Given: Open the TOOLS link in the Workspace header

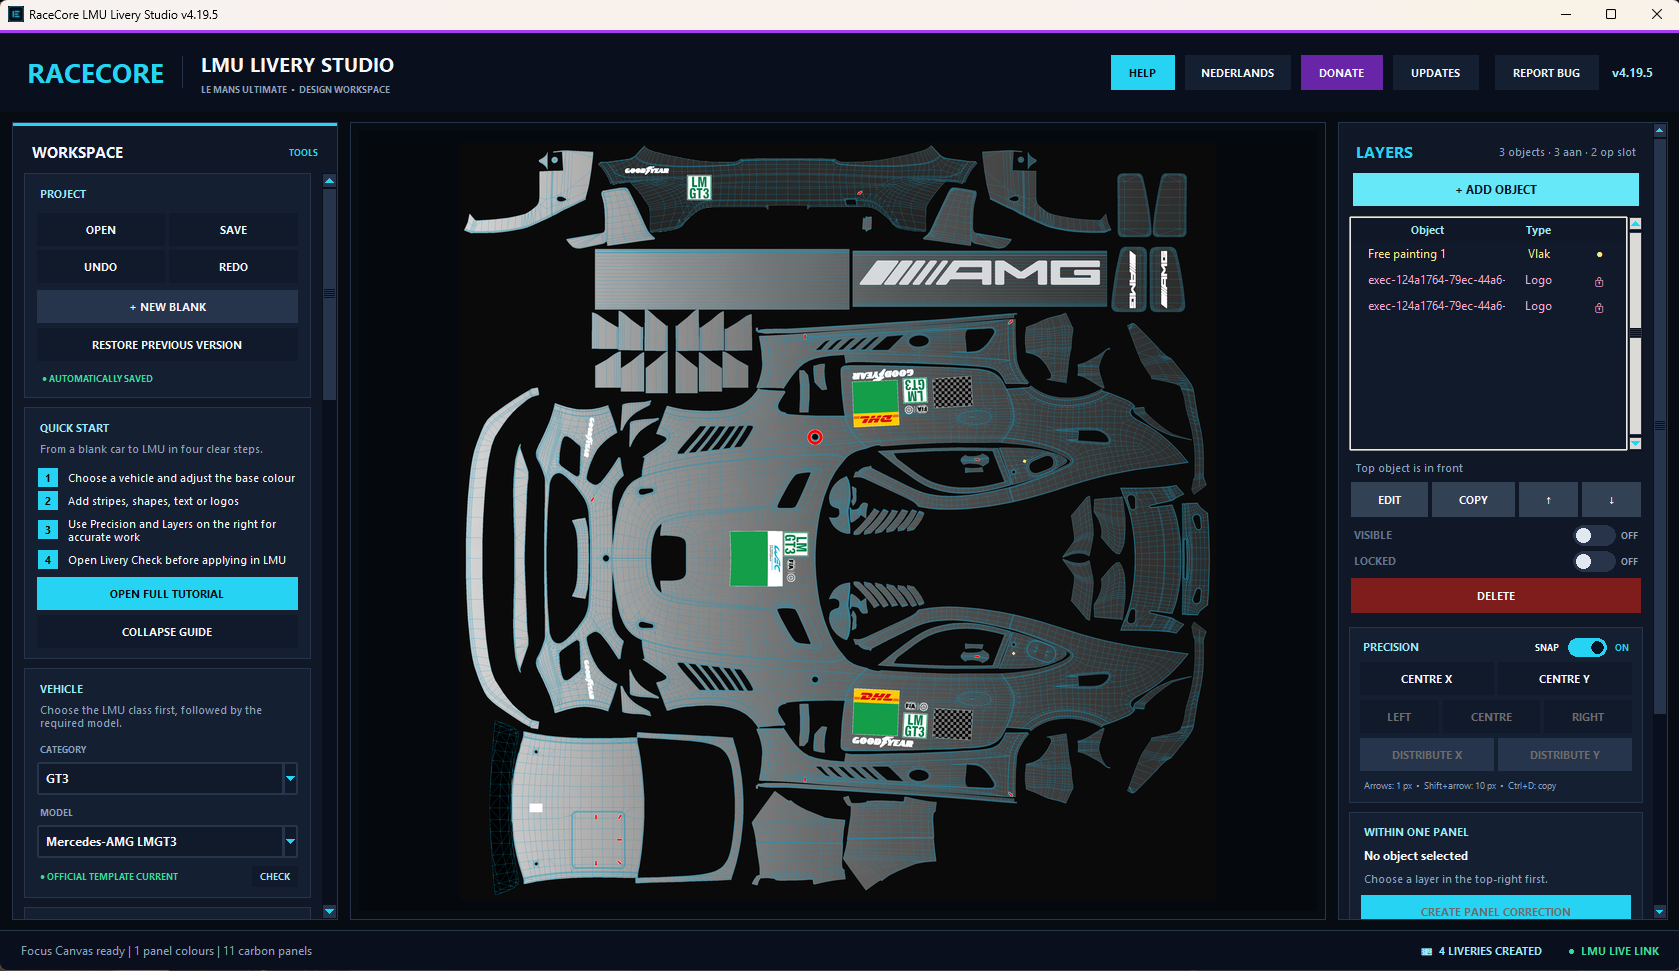Looking at the screenshot, I should click(303, 153).
